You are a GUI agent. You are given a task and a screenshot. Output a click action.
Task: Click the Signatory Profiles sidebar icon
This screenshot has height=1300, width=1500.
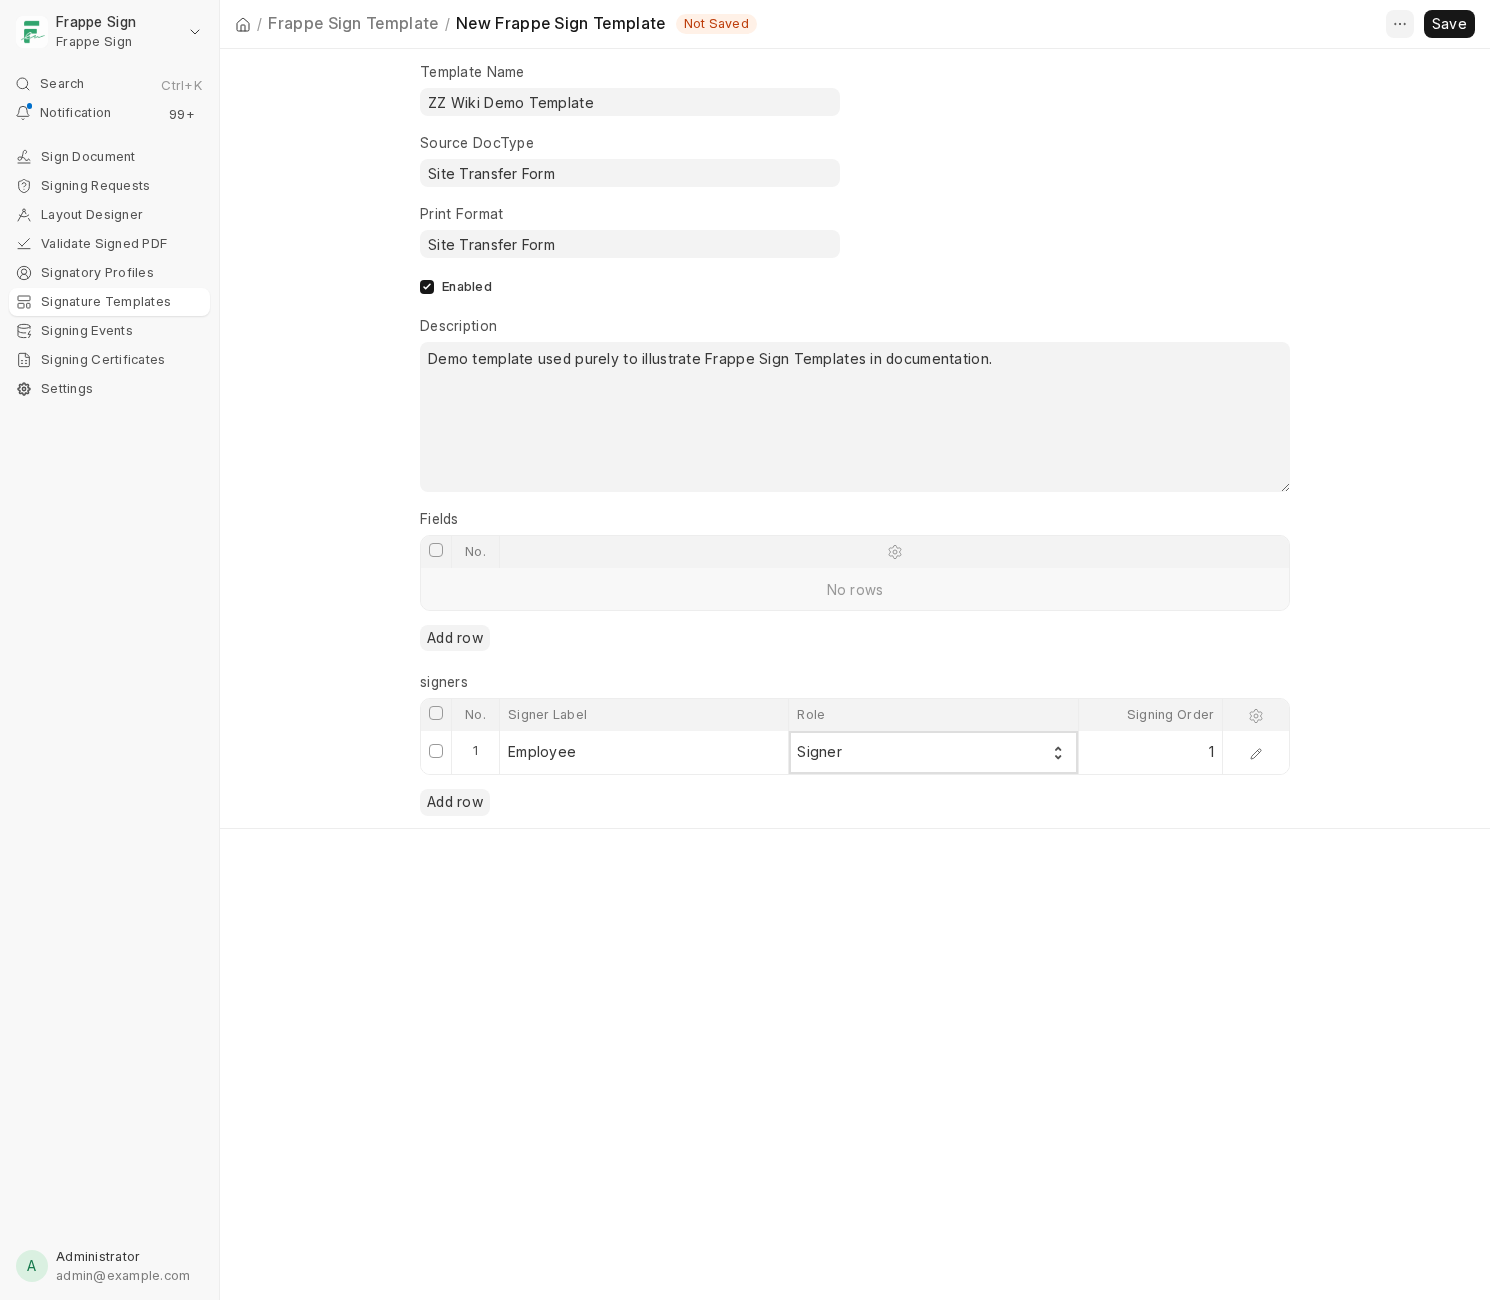point(24,273)
